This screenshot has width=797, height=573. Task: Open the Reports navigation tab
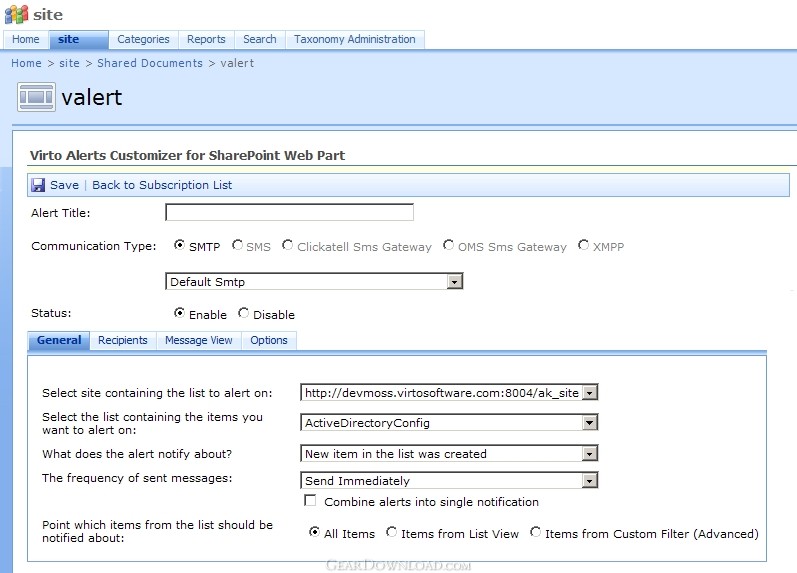[206, 39]
